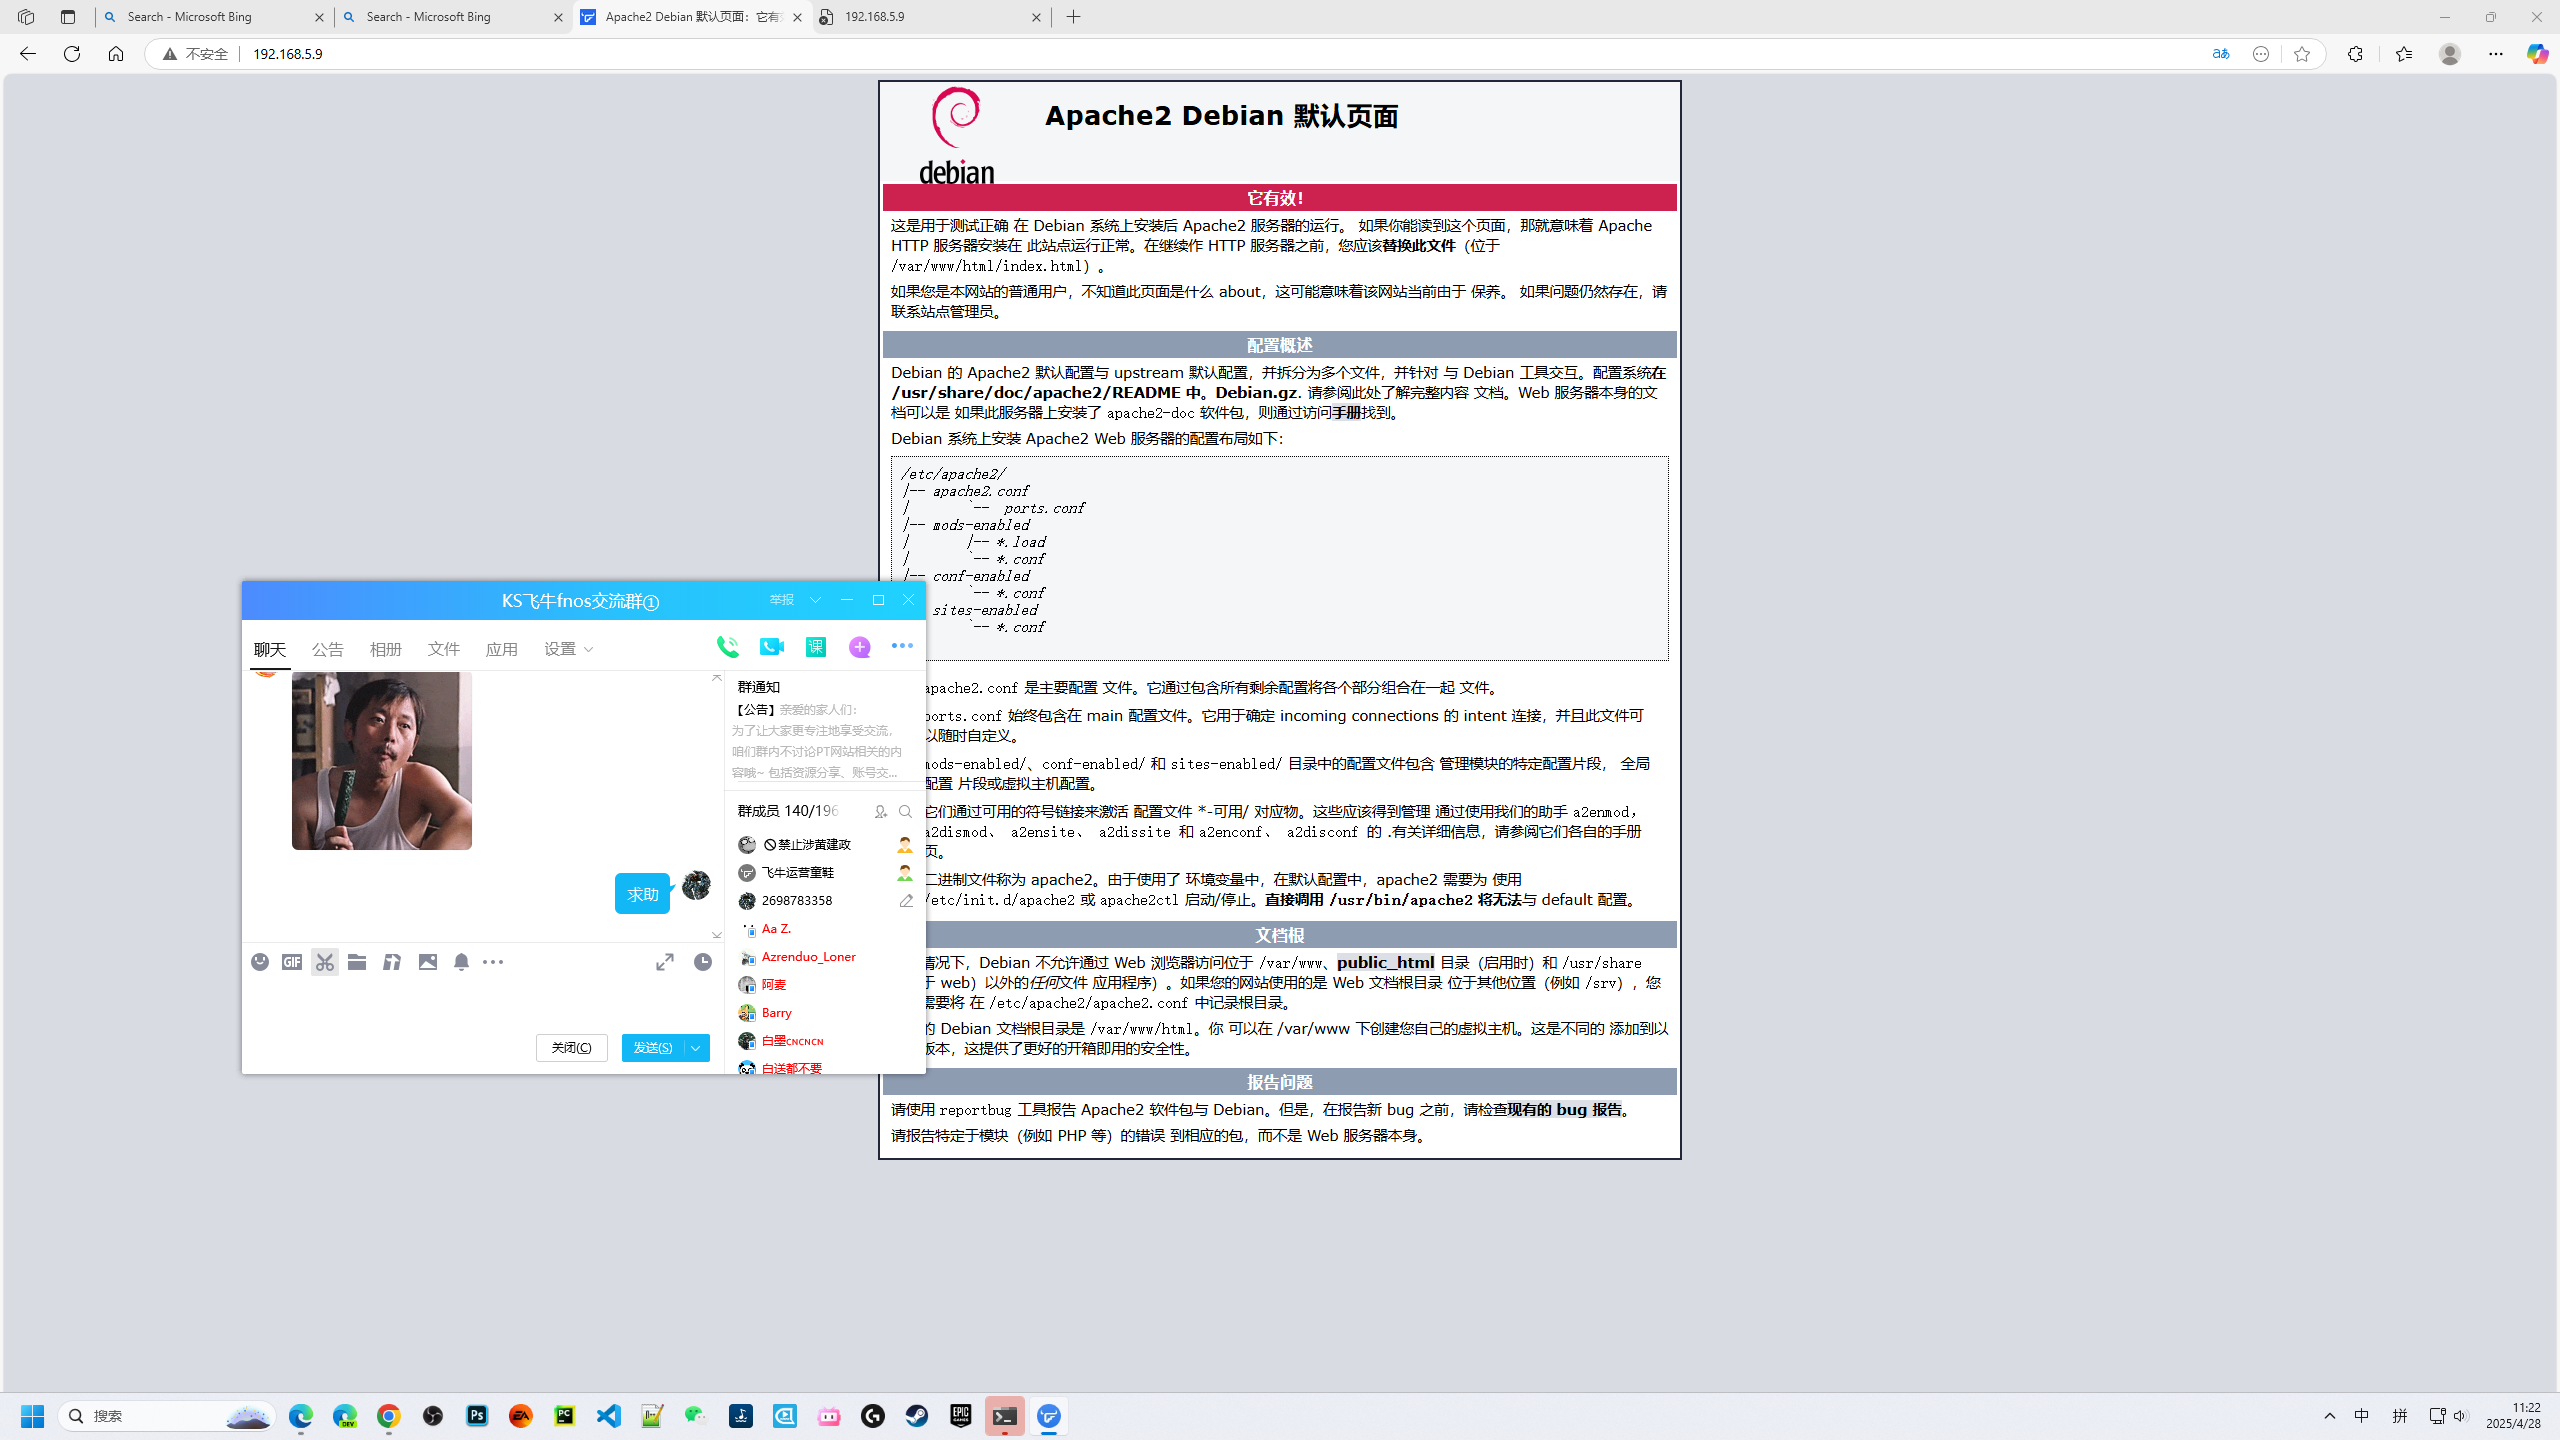Screen dimensions: 2560x1440
Task: Search group members with magnifier icon
Action: pos(906,812)
